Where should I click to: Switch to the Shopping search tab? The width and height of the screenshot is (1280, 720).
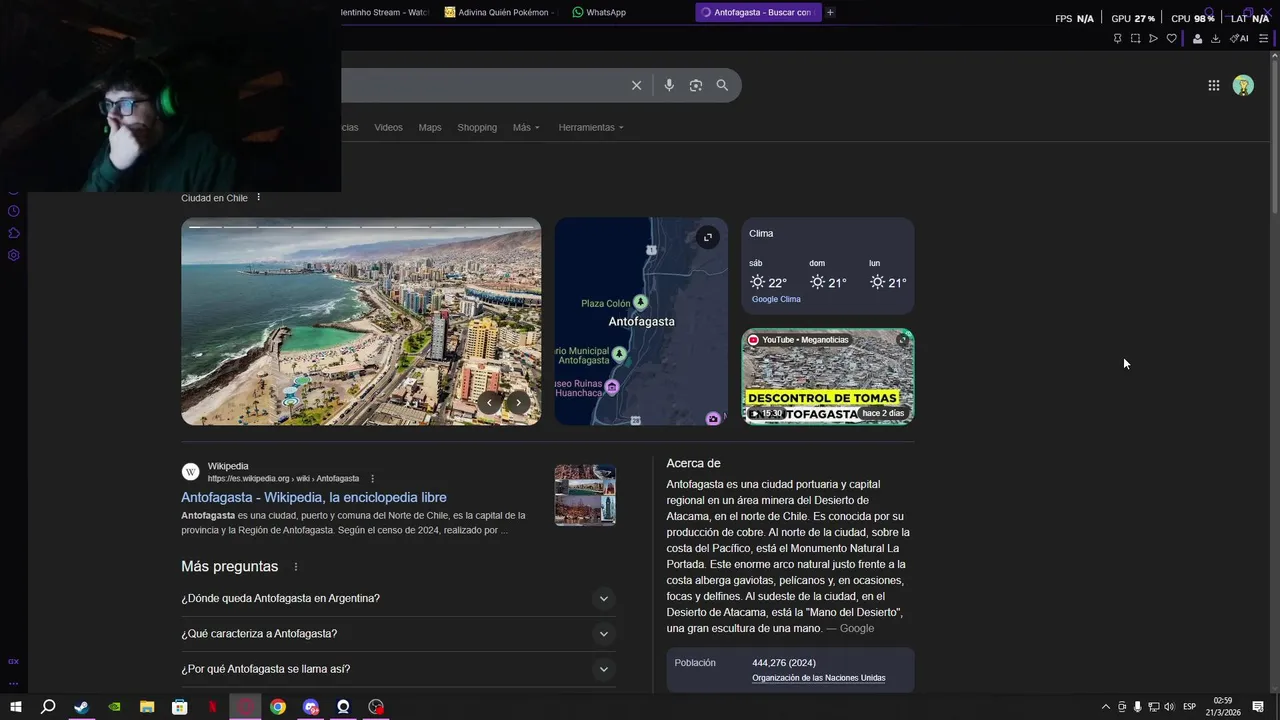[x=477, y=127]
